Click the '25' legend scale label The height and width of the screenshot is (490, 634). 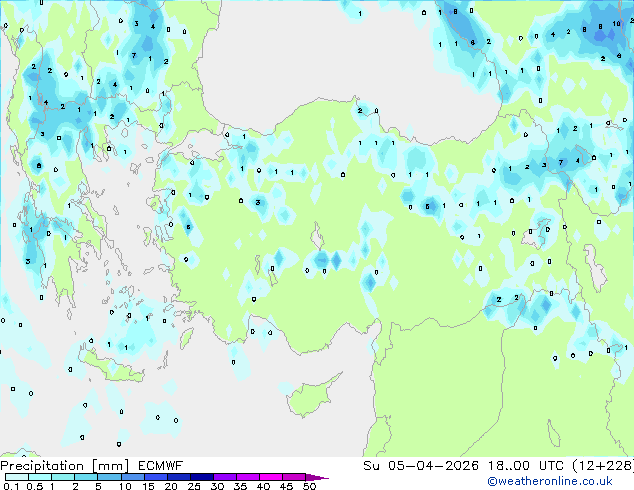coord(194,486)
